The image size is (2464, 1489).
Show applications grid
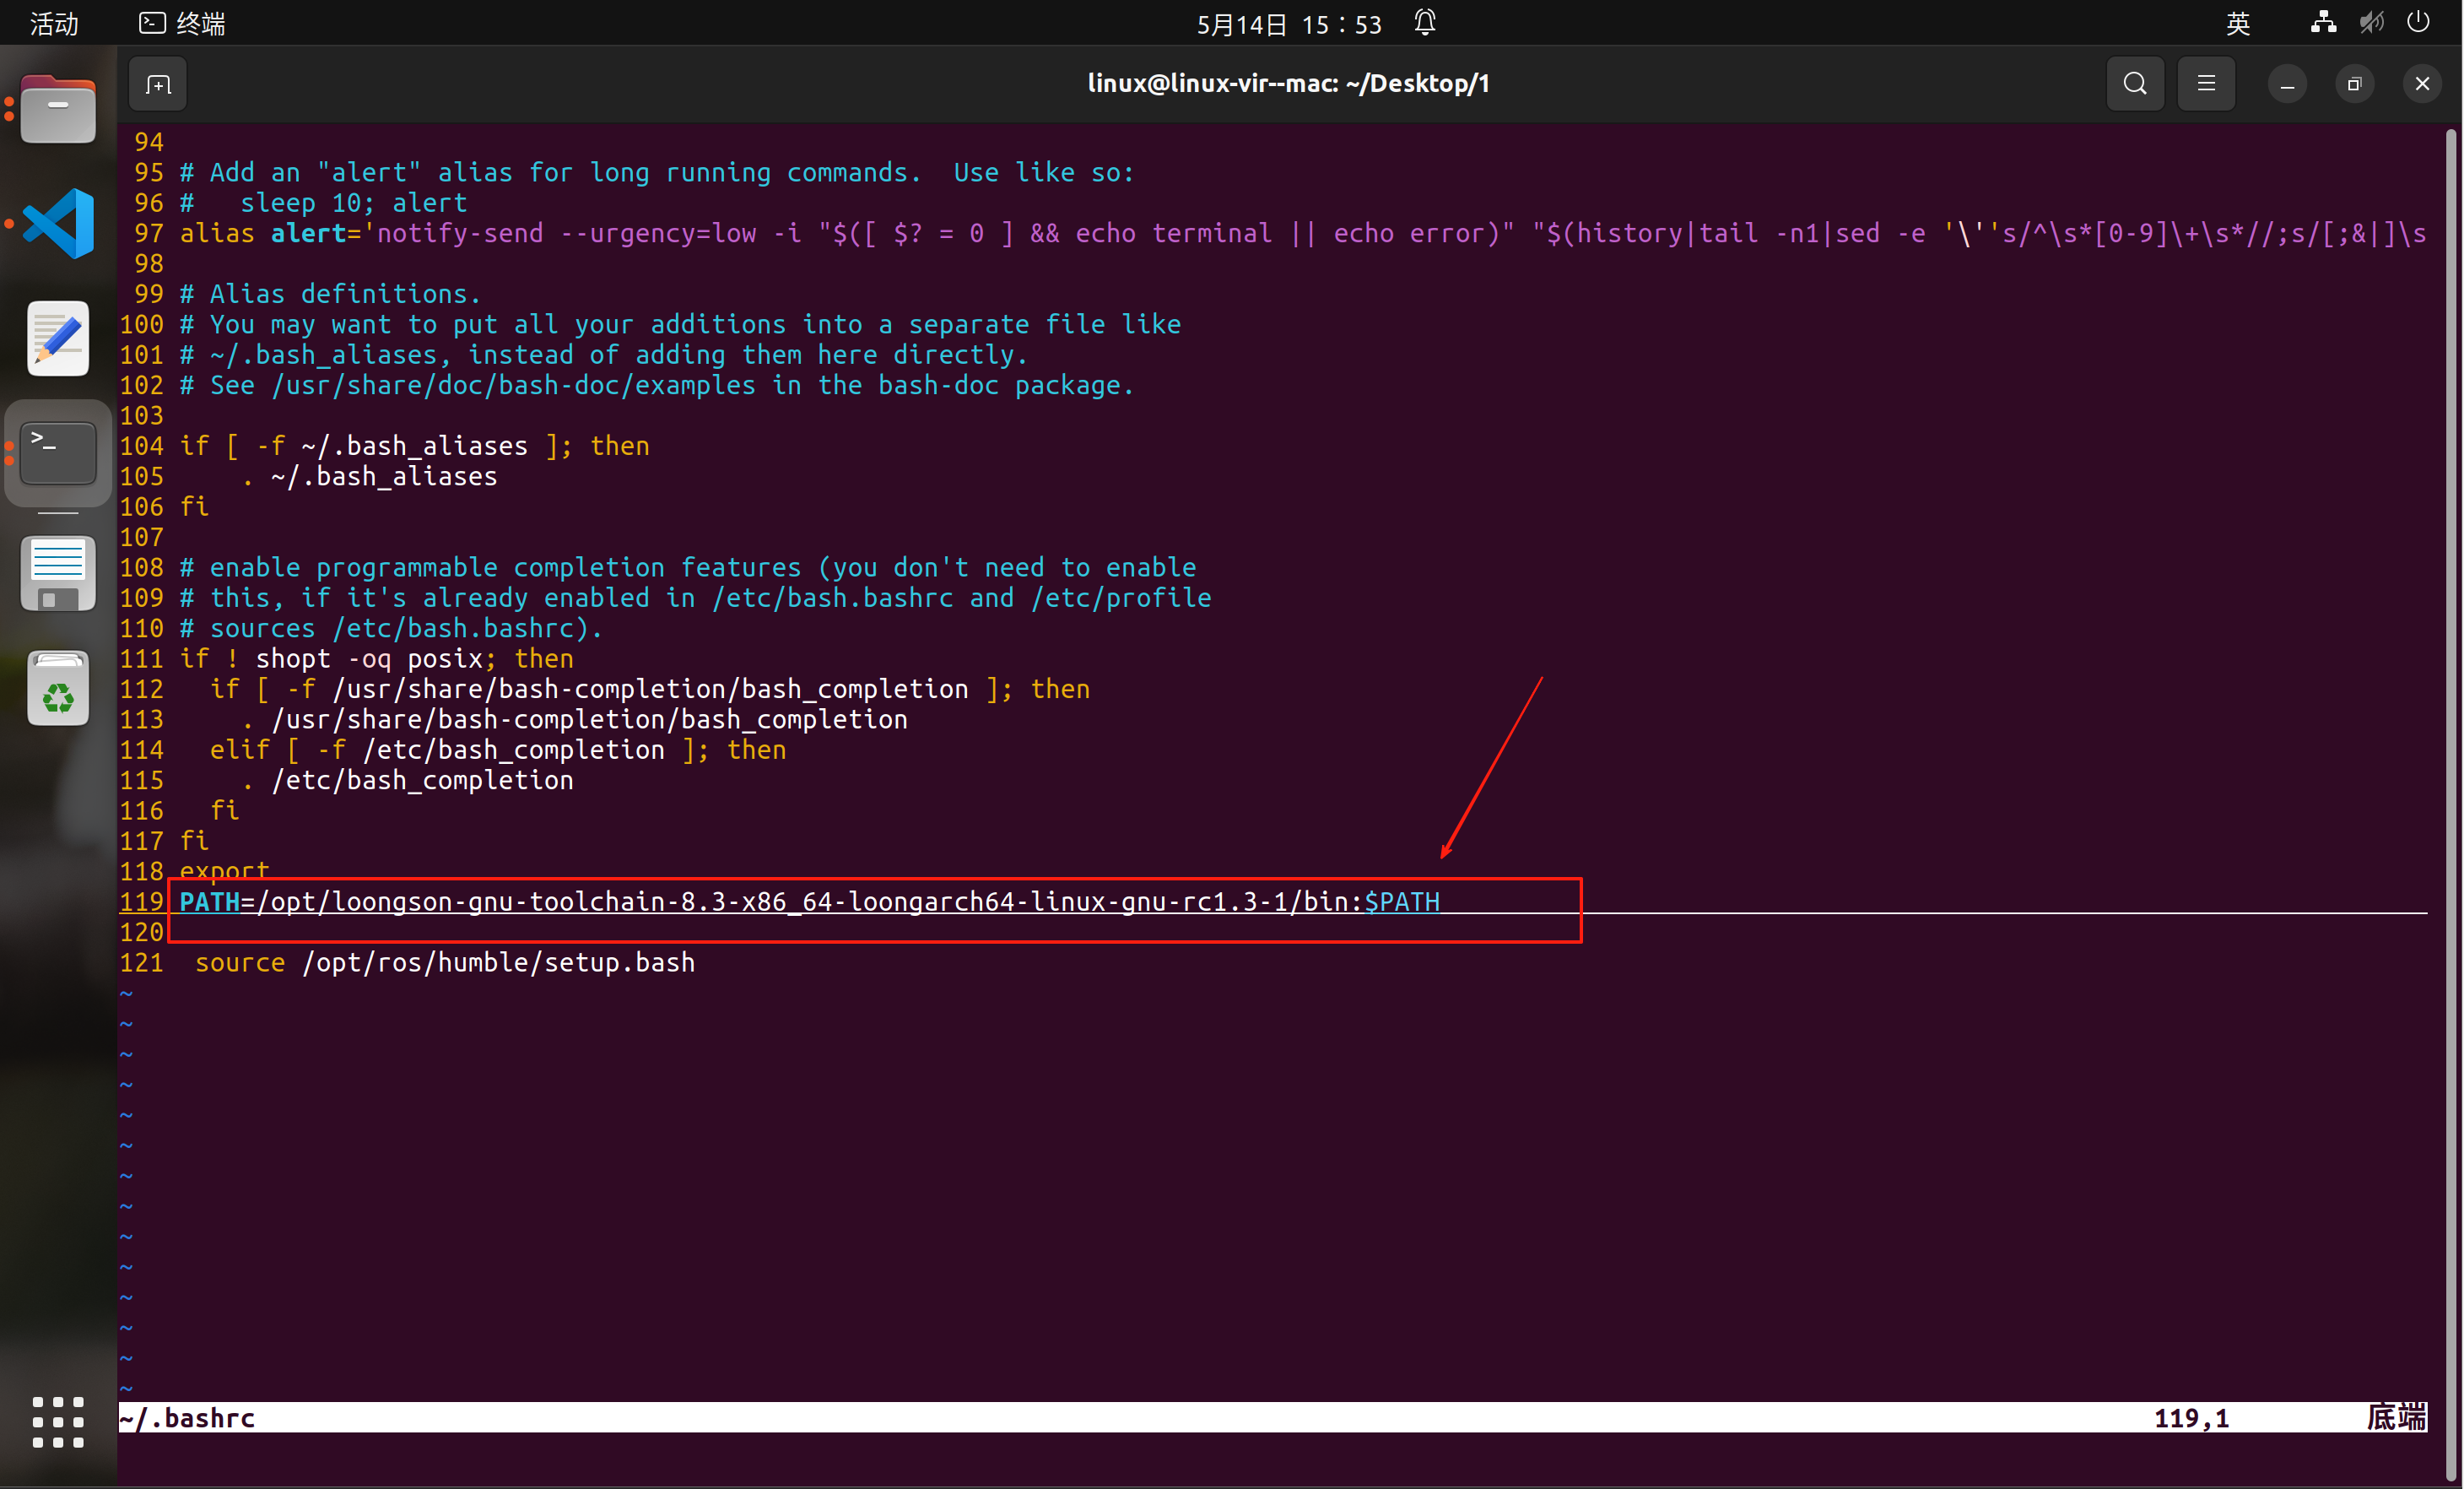pyautogui.click(x=58, y=1421)
